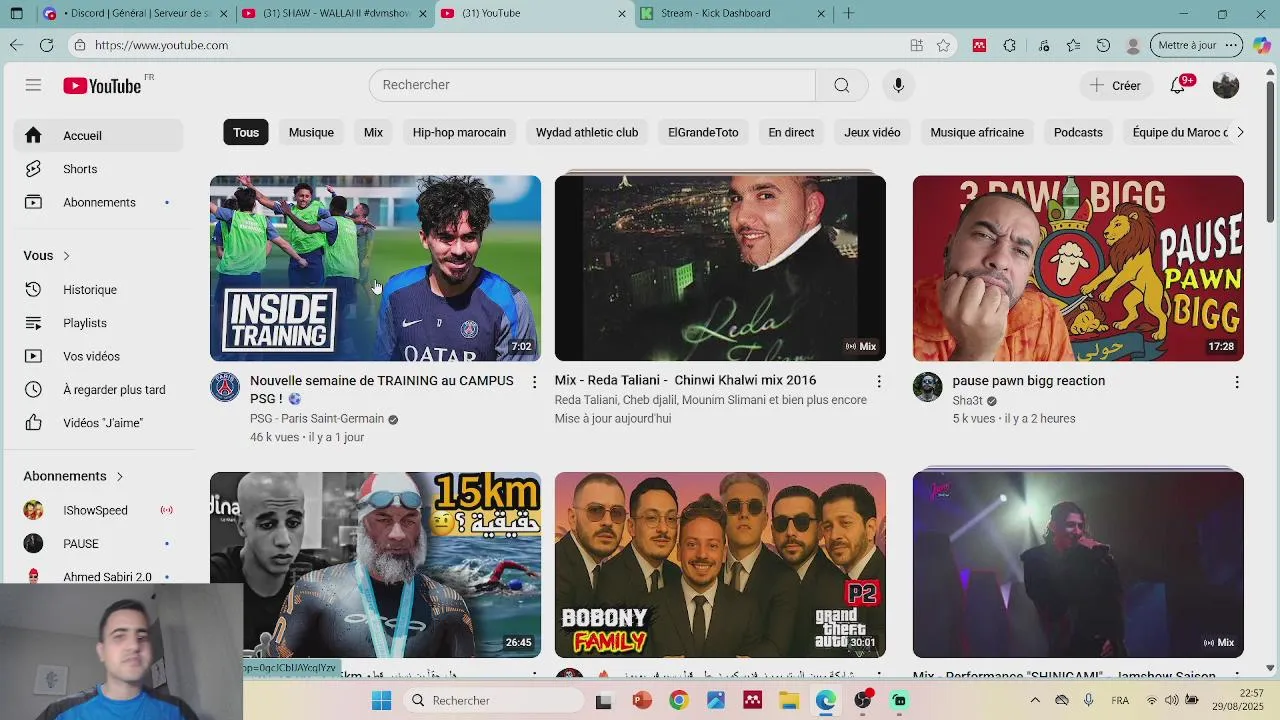Select the Tous filter chip
The image size is (1280, 720).
246,132
